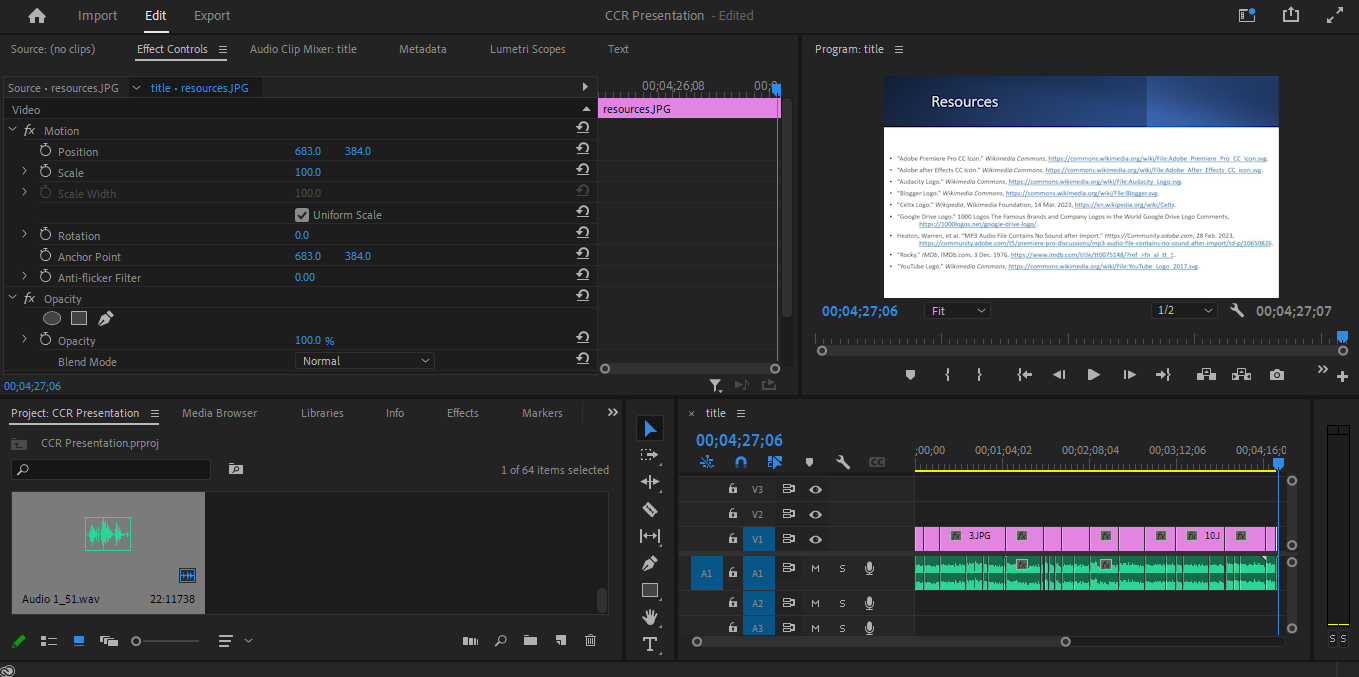Image resolution: width=1359 pixels, height=677 pixels.
Task: Open Timeline display settings wrench
Action: tap(842, 462)
